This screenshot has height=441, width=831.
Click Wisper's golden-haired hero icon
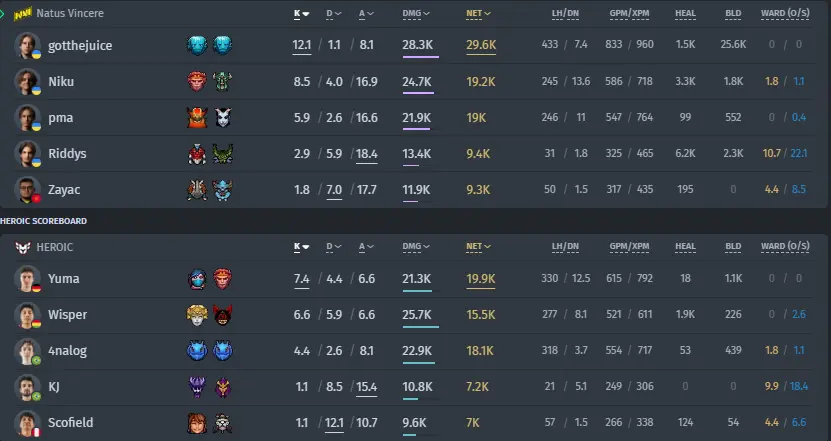pos(197,315)
